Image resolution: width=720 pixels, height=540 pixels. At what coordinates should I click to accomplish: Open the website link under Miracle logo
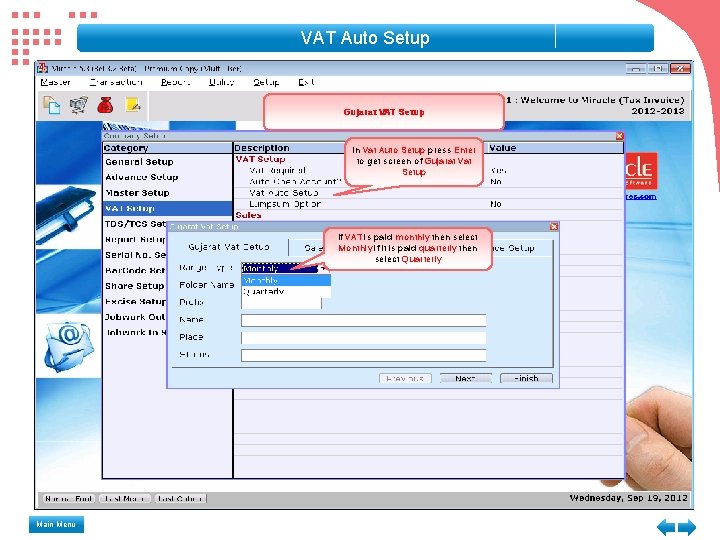pyautogui.click(x=641, y=197)
